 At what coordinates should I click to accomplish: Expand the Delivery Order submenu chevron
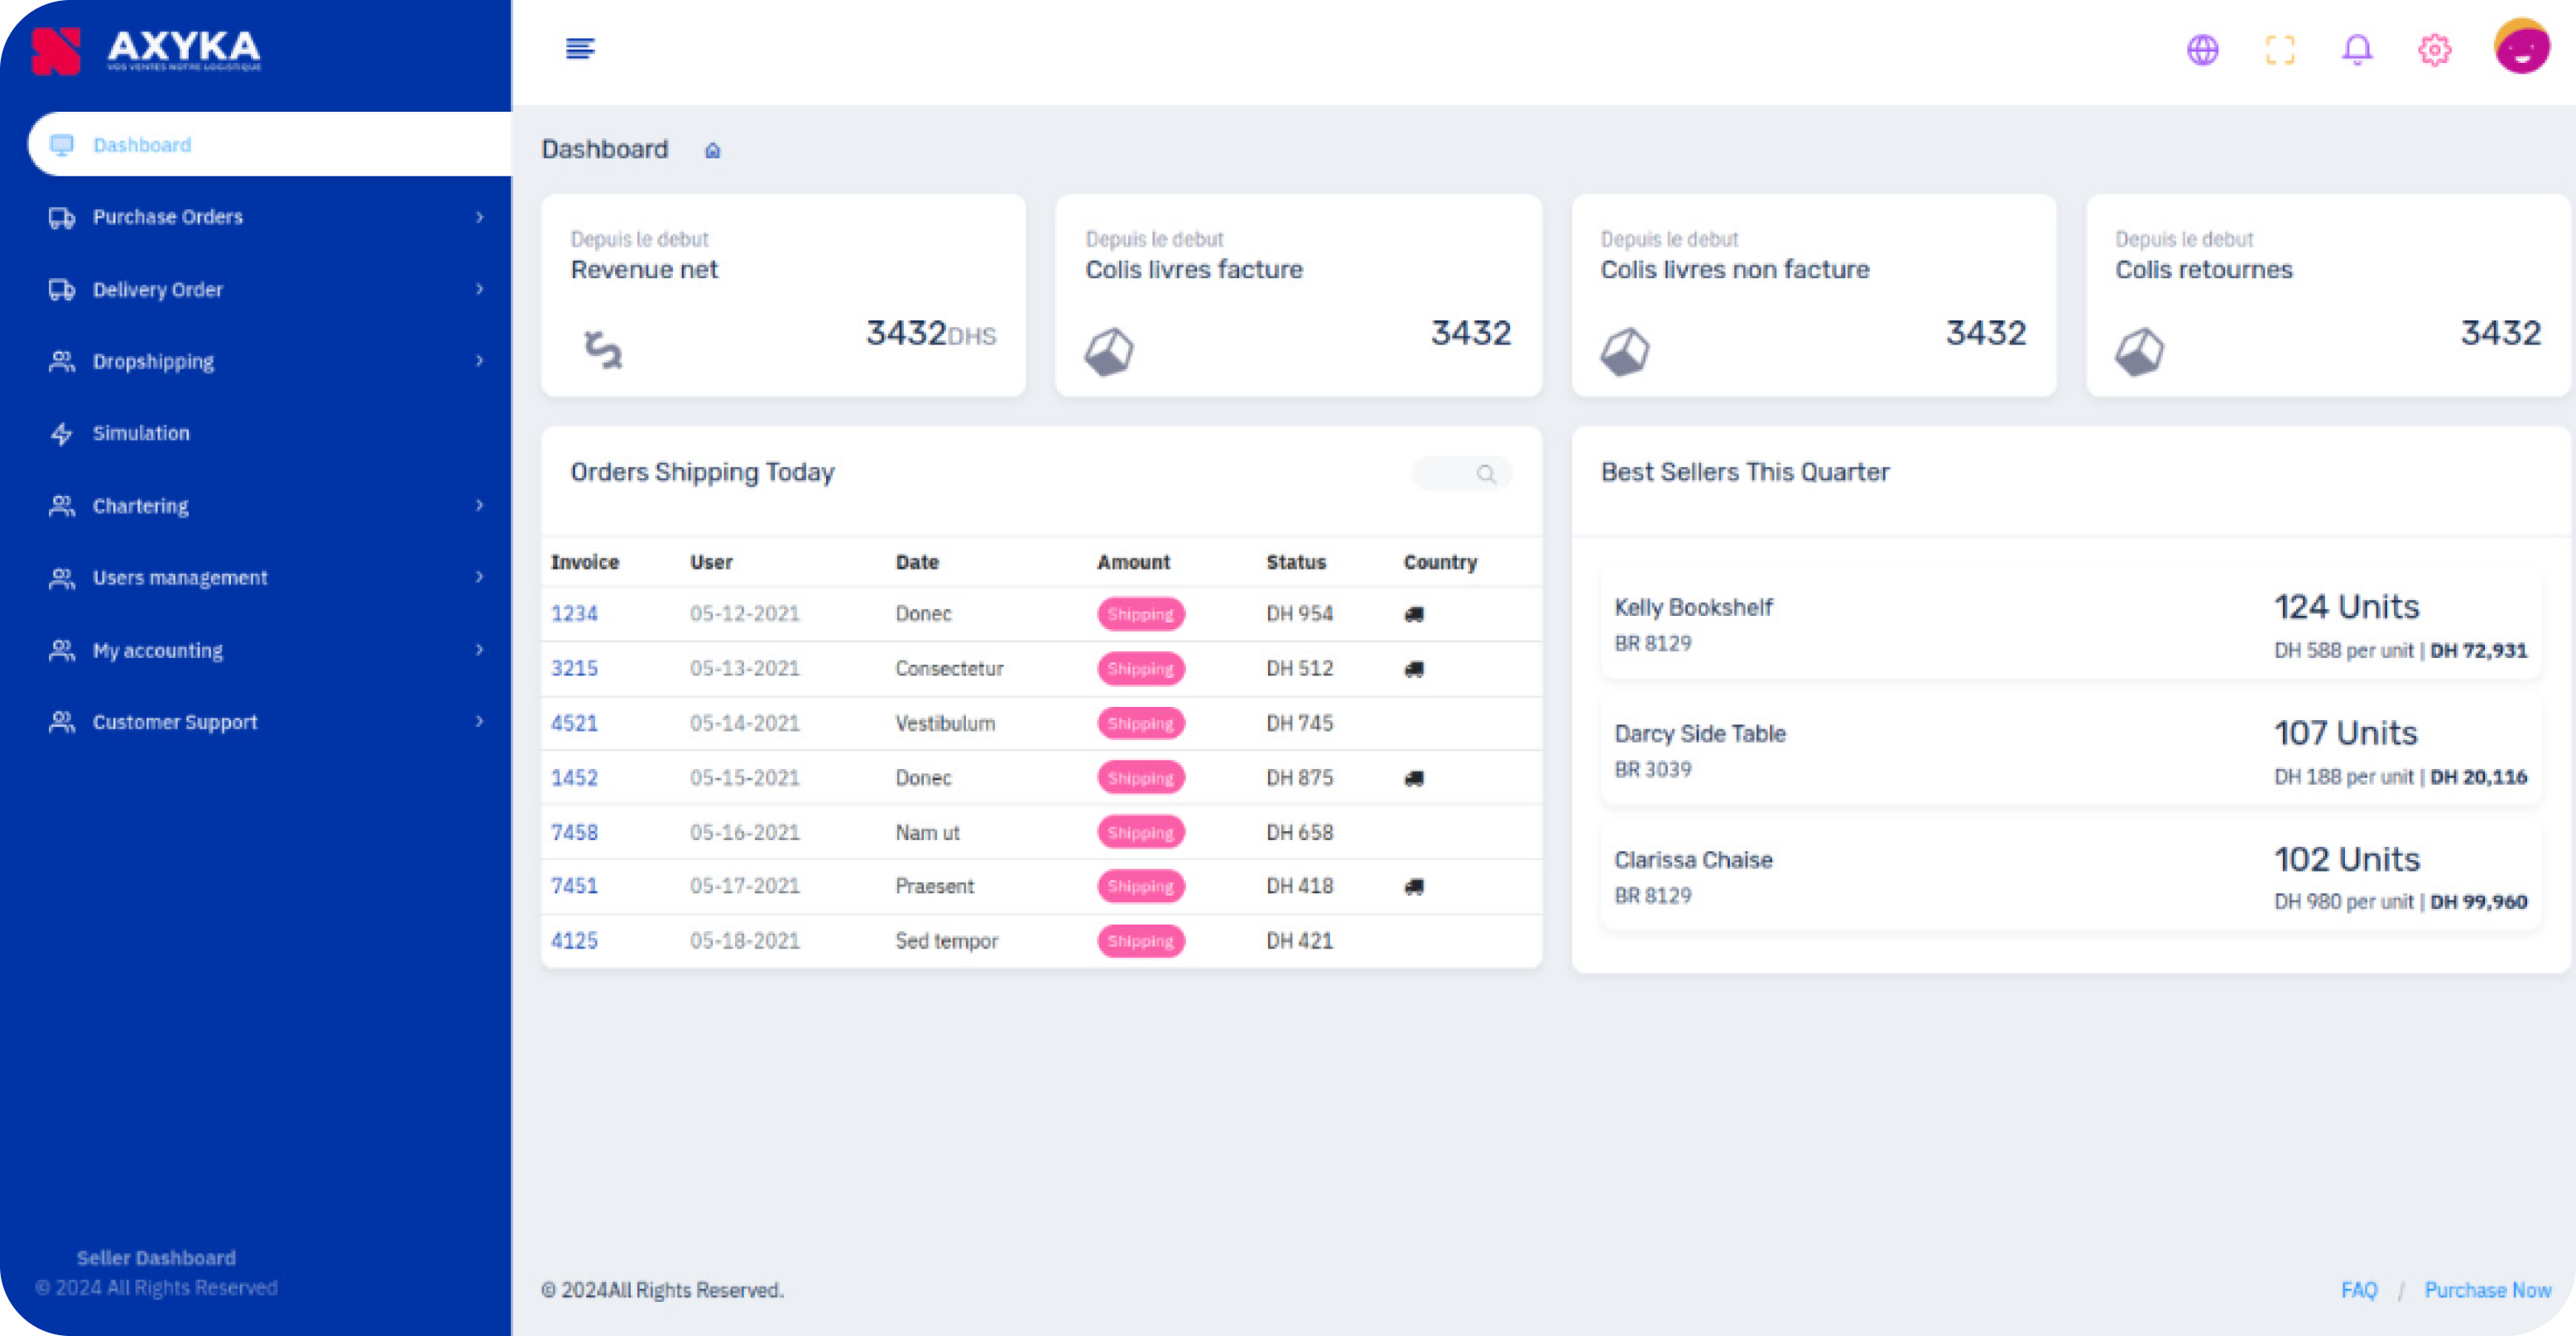pyautogui.click(x=479, y=289)
